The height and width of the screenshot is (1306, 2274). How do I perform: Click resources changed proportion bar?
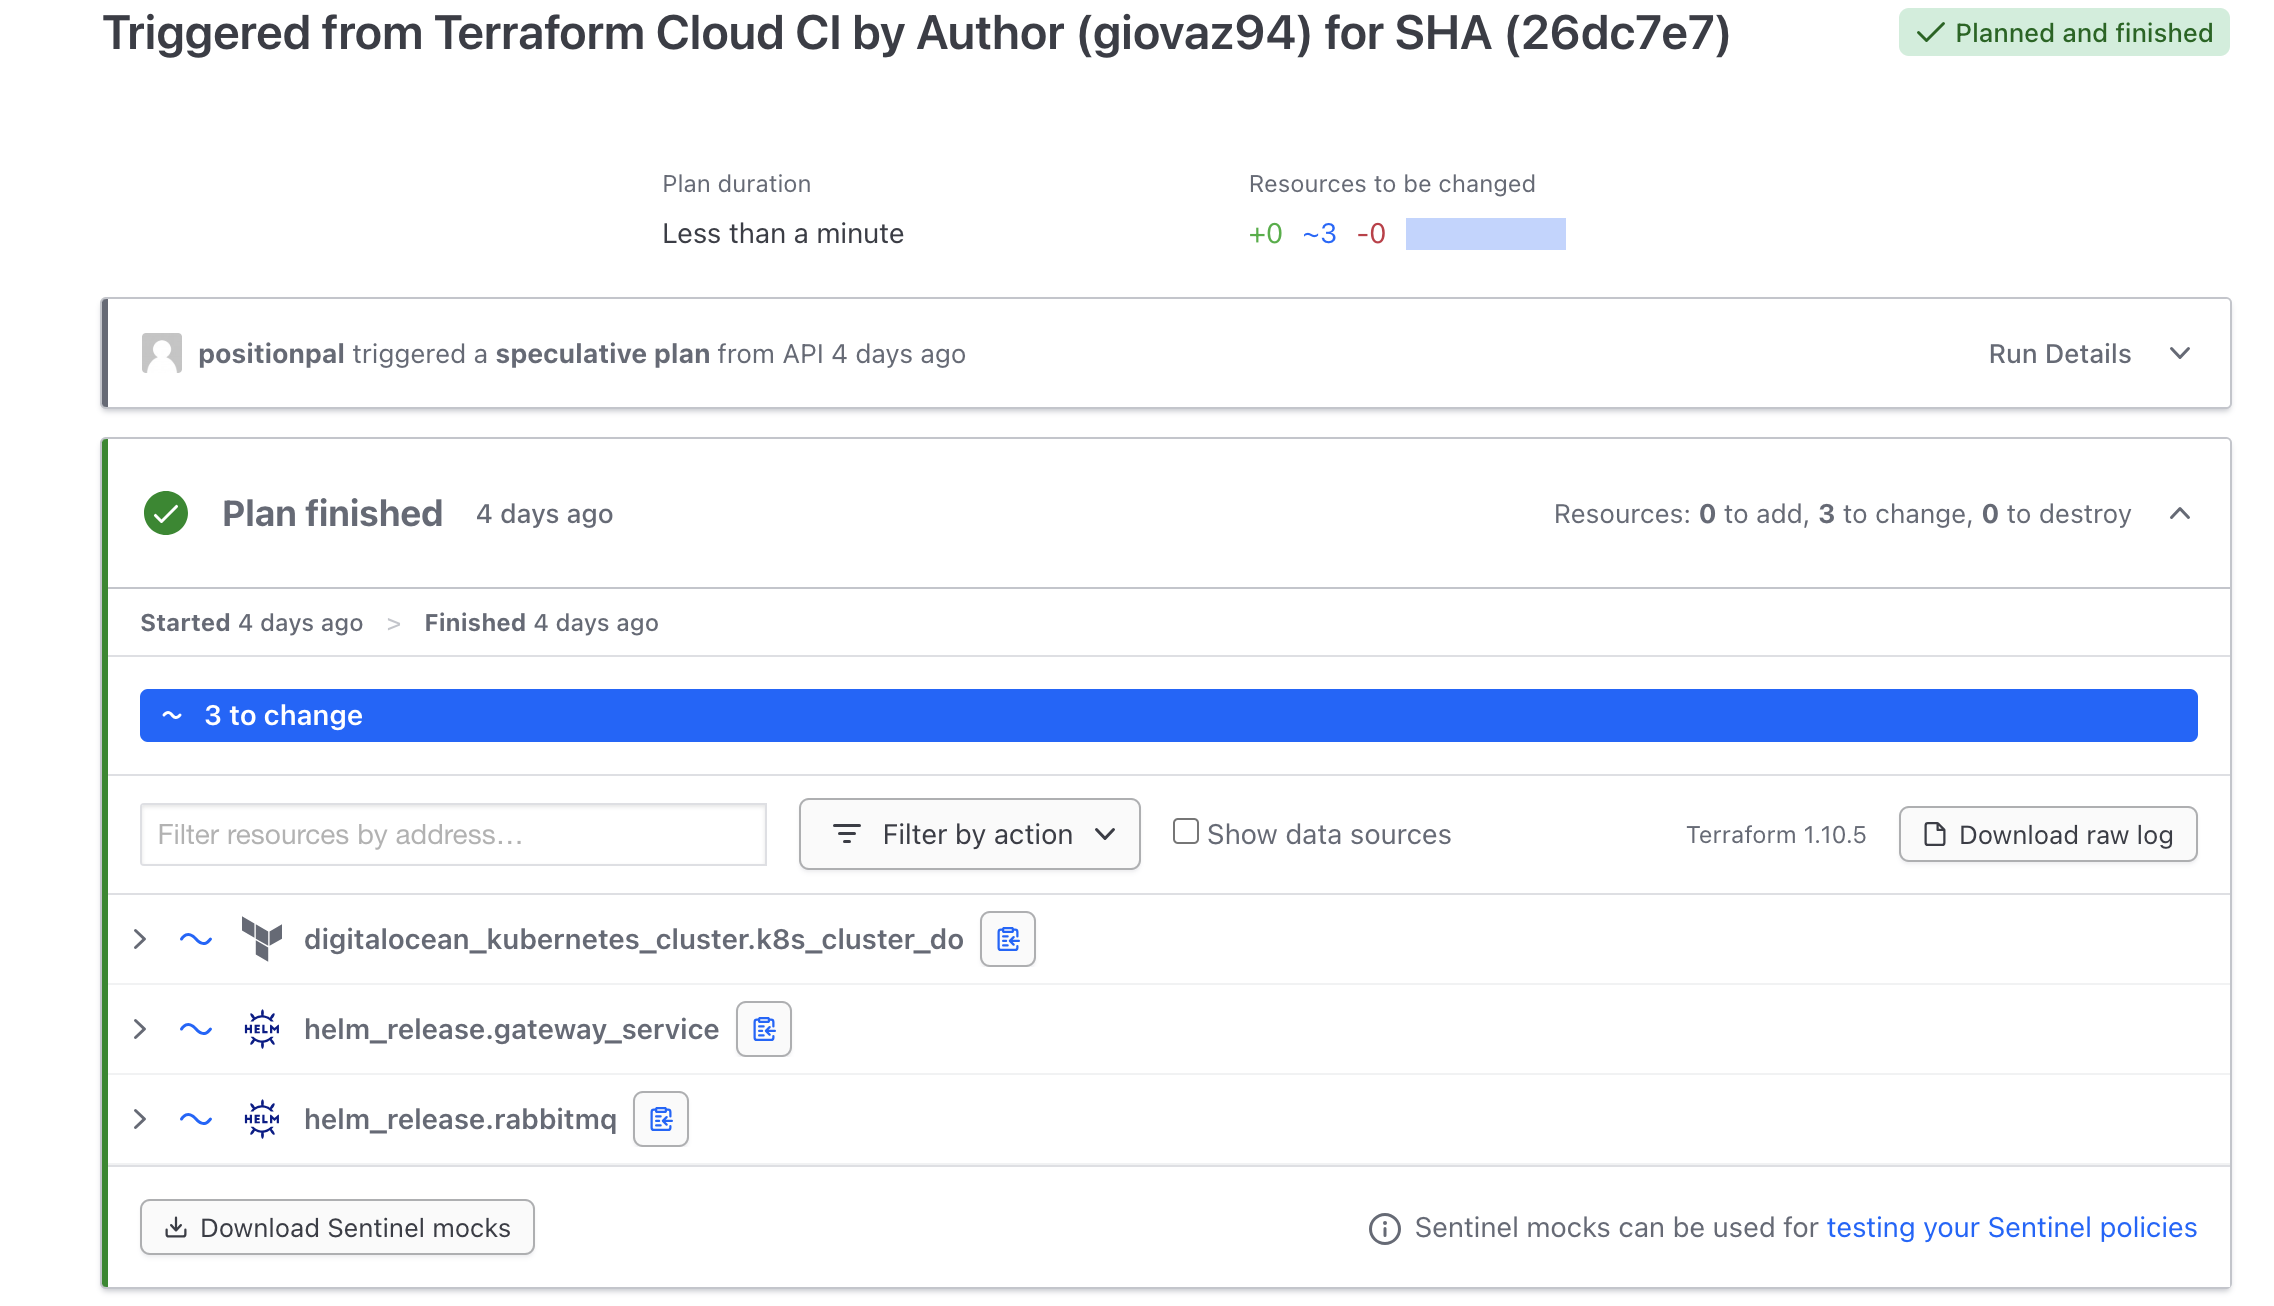coord(1485,234)
